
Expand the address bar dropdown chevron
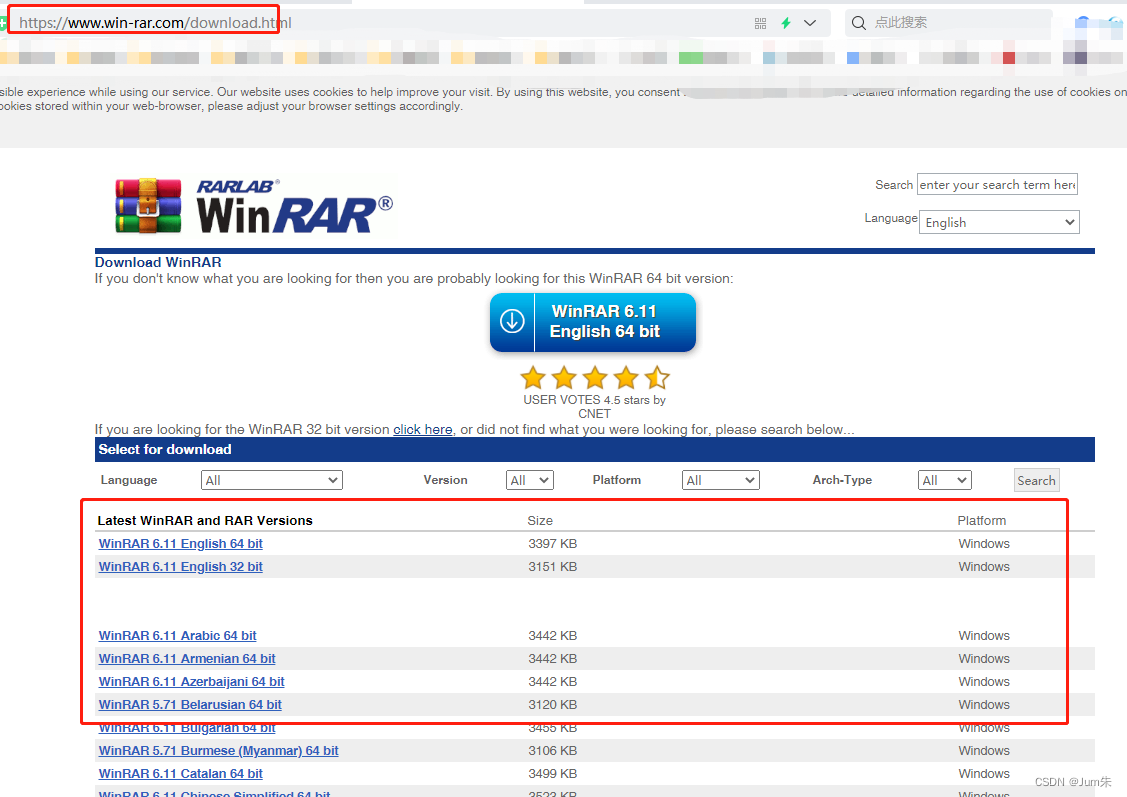coord(810,23)
